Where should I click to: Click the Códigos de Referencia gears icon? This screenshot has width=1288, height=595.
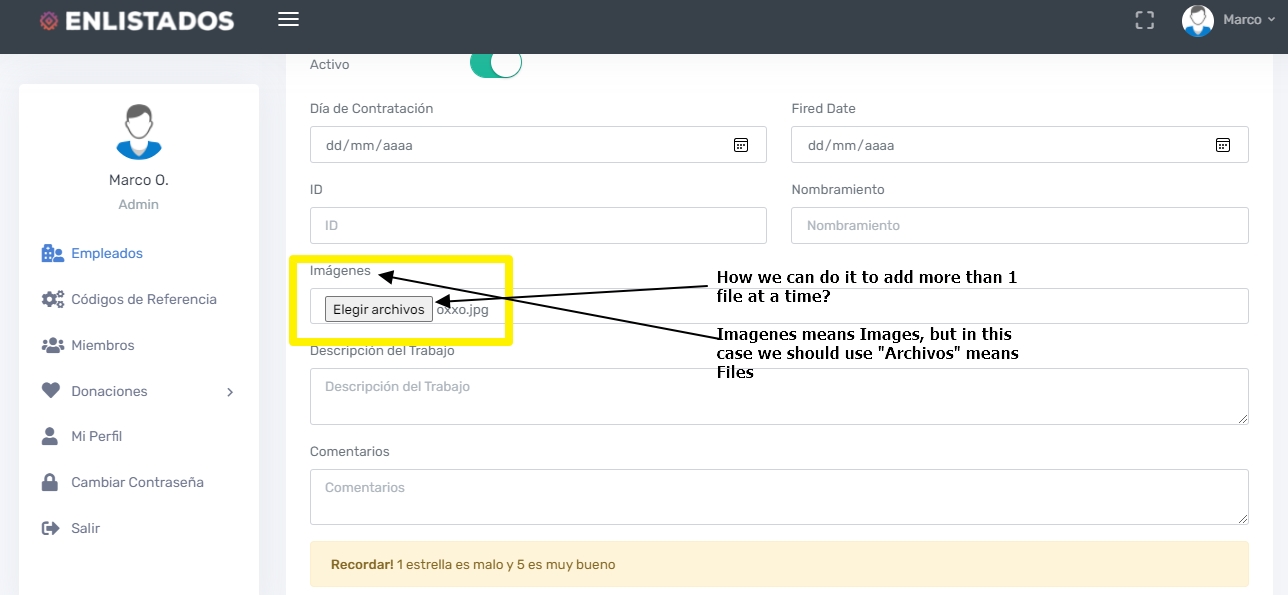(52, 299)
